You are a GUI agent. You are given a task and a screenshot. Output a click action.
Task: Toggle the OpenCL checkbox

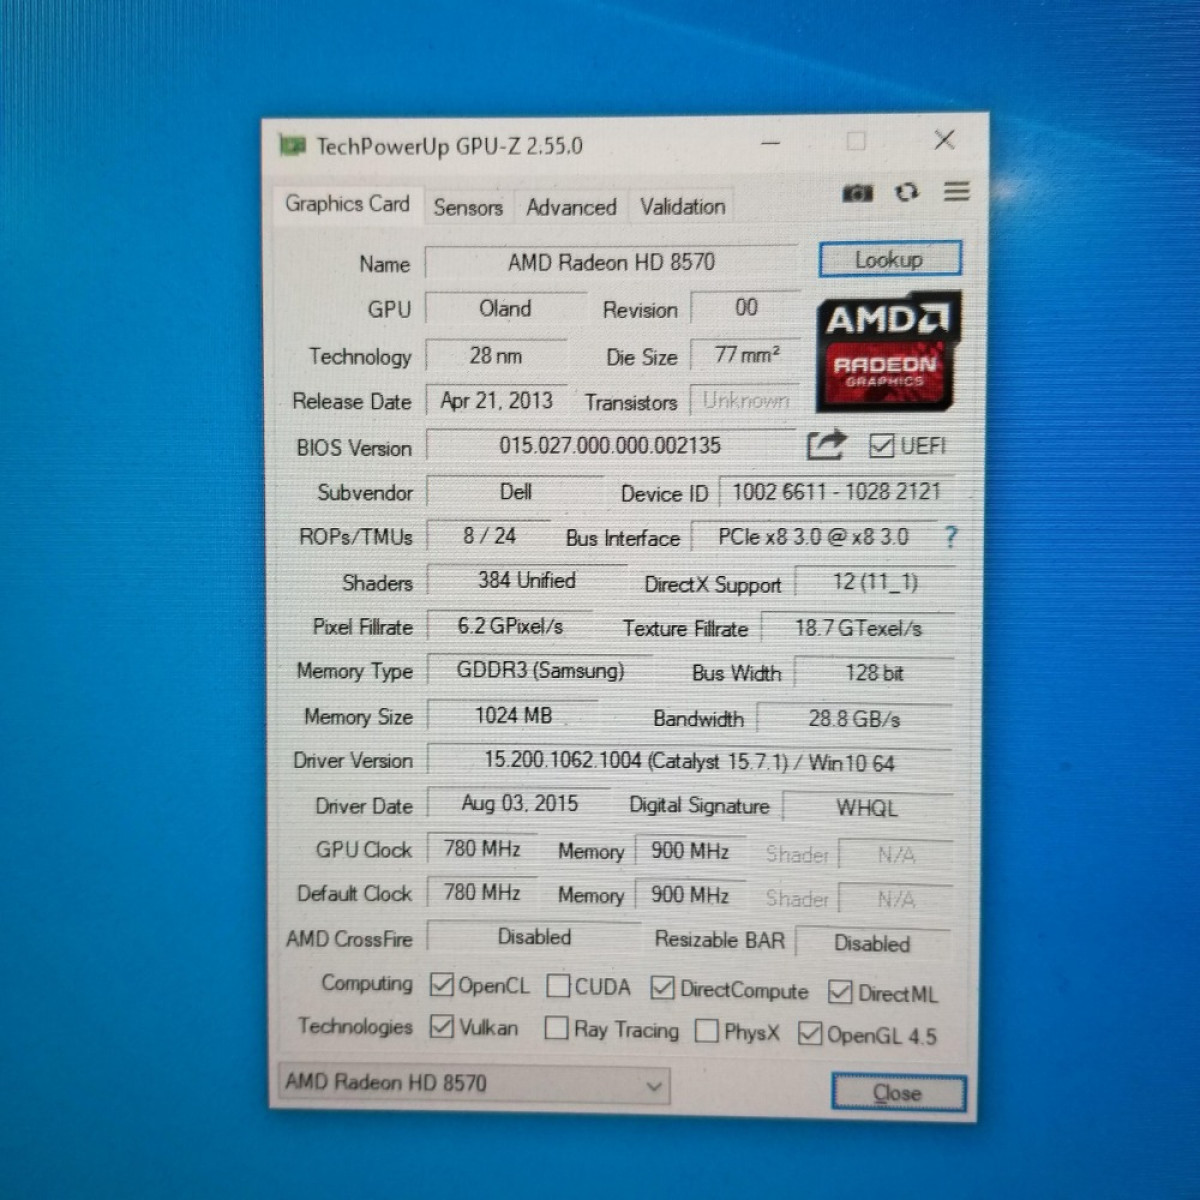click(x=441, y=985)
